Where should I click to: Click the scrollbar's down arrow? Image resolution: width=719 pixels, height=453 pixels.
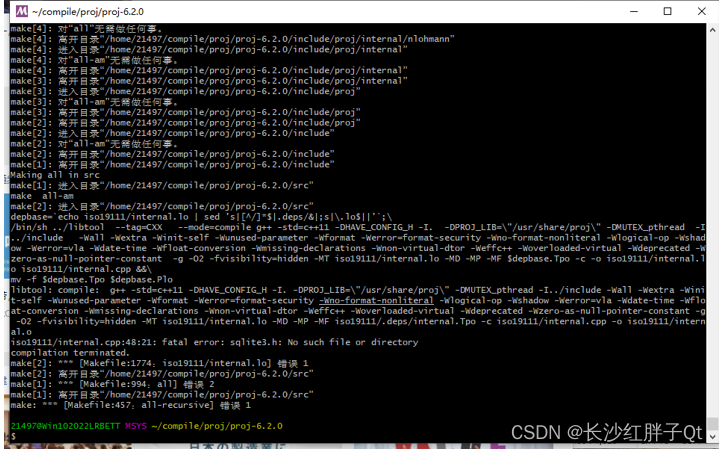point(712,436)
